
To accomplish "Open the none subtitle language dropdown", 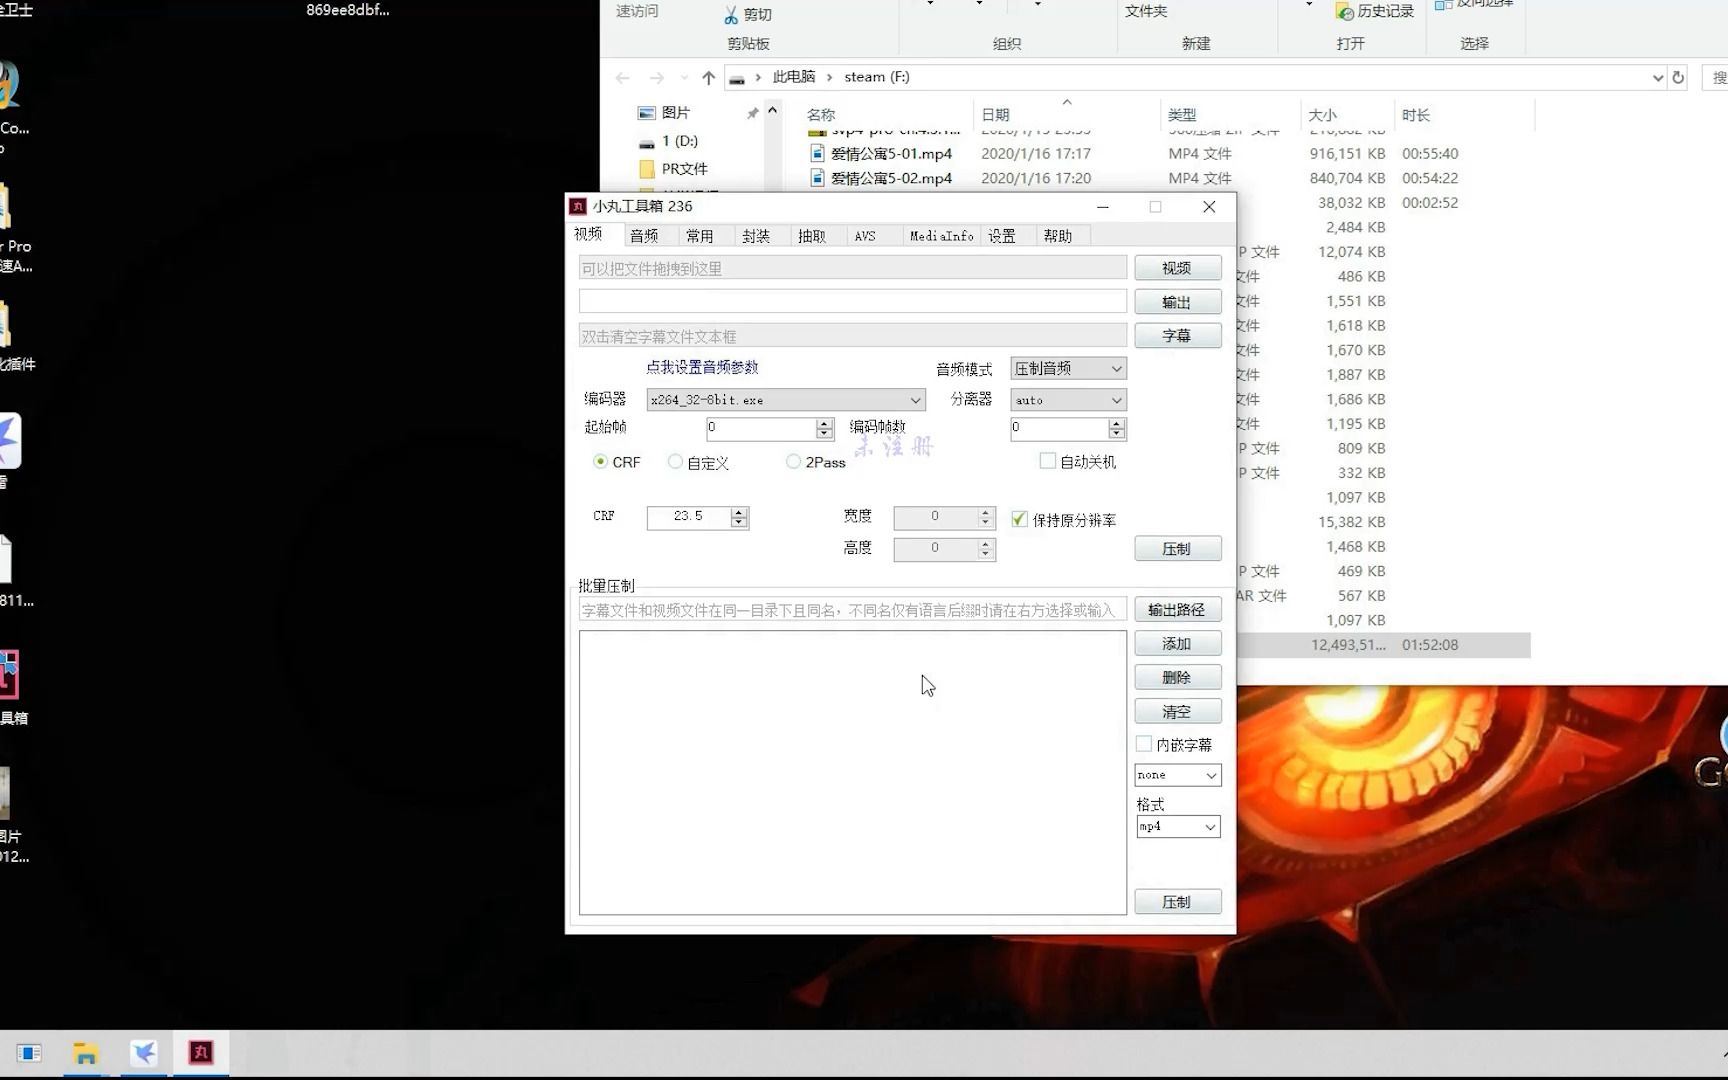I will click(1178, 775).
